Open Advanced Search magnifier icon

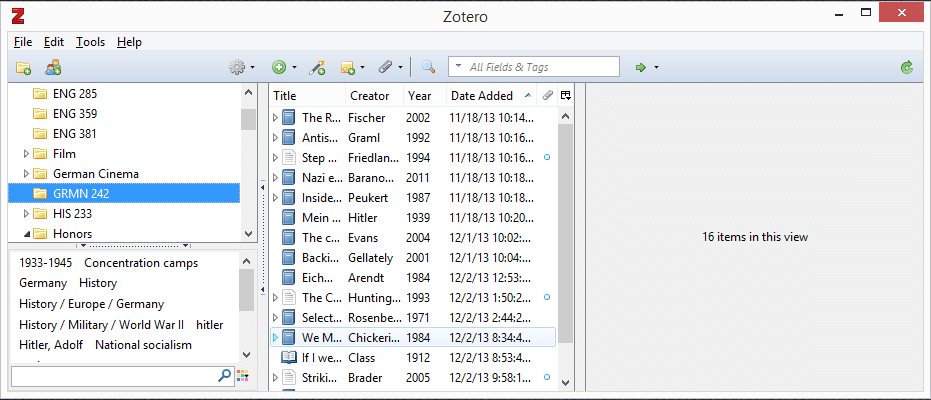tap(428, 67)
